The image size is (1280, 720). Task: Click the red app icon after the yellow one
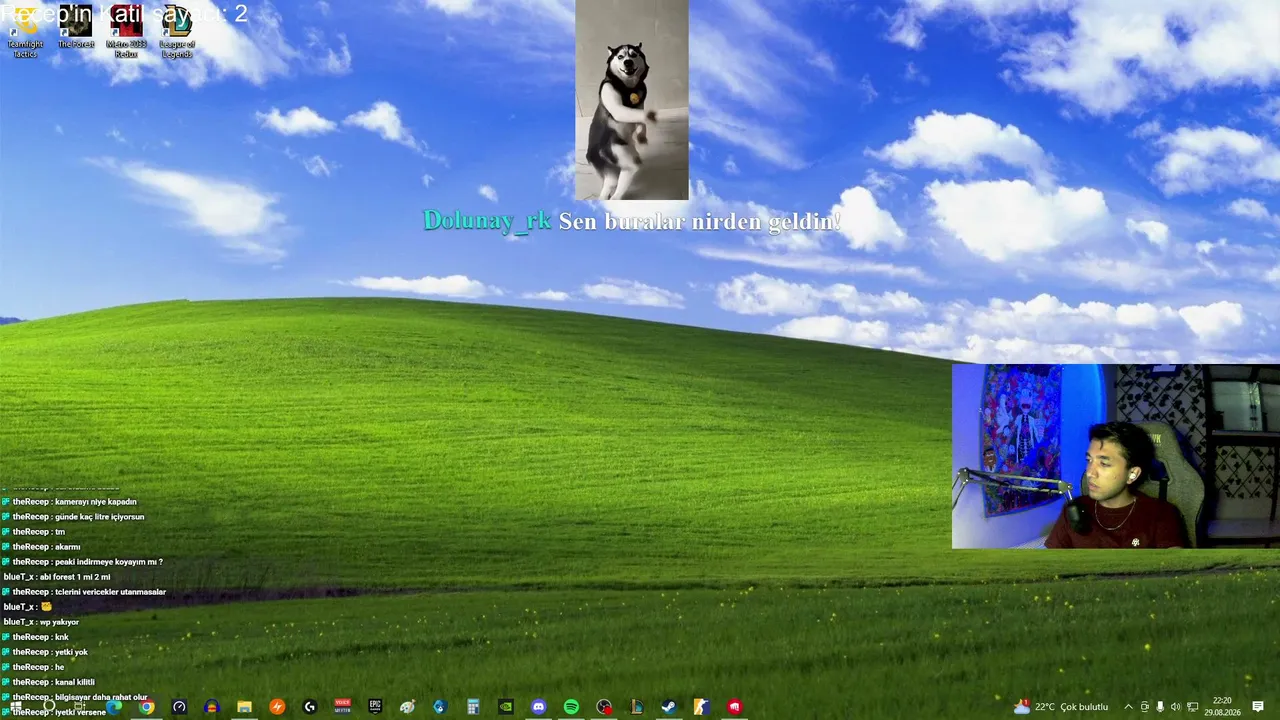click(735, 707)
